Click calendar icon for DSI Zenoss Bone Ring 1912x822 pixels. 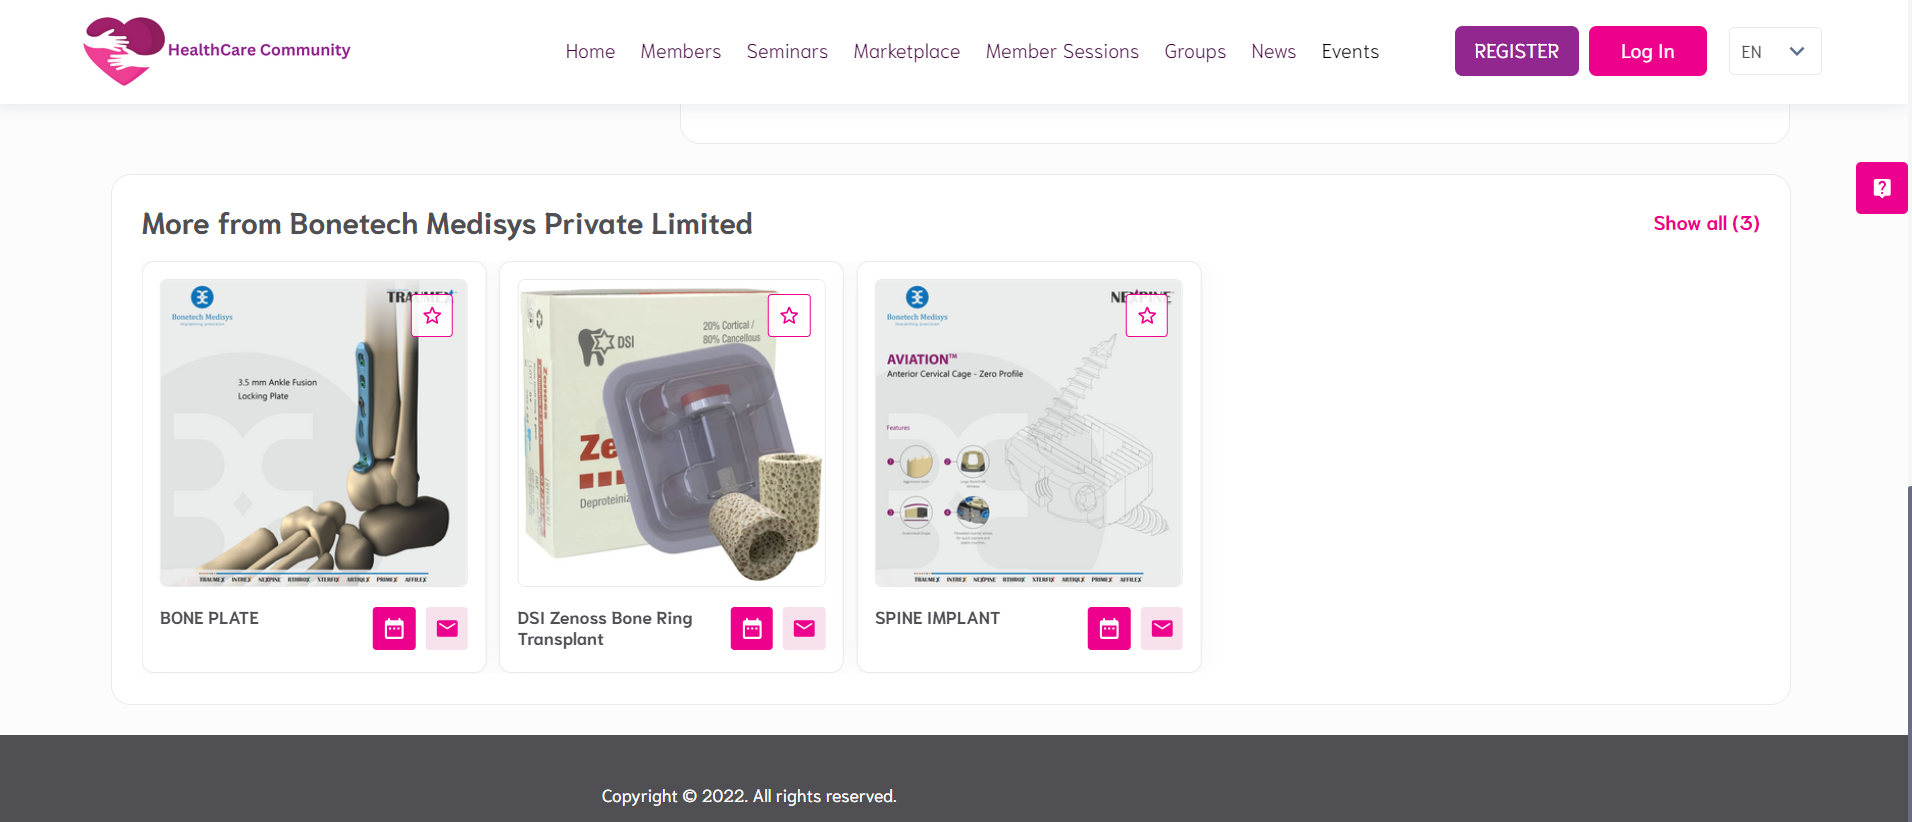pos(752,629)
